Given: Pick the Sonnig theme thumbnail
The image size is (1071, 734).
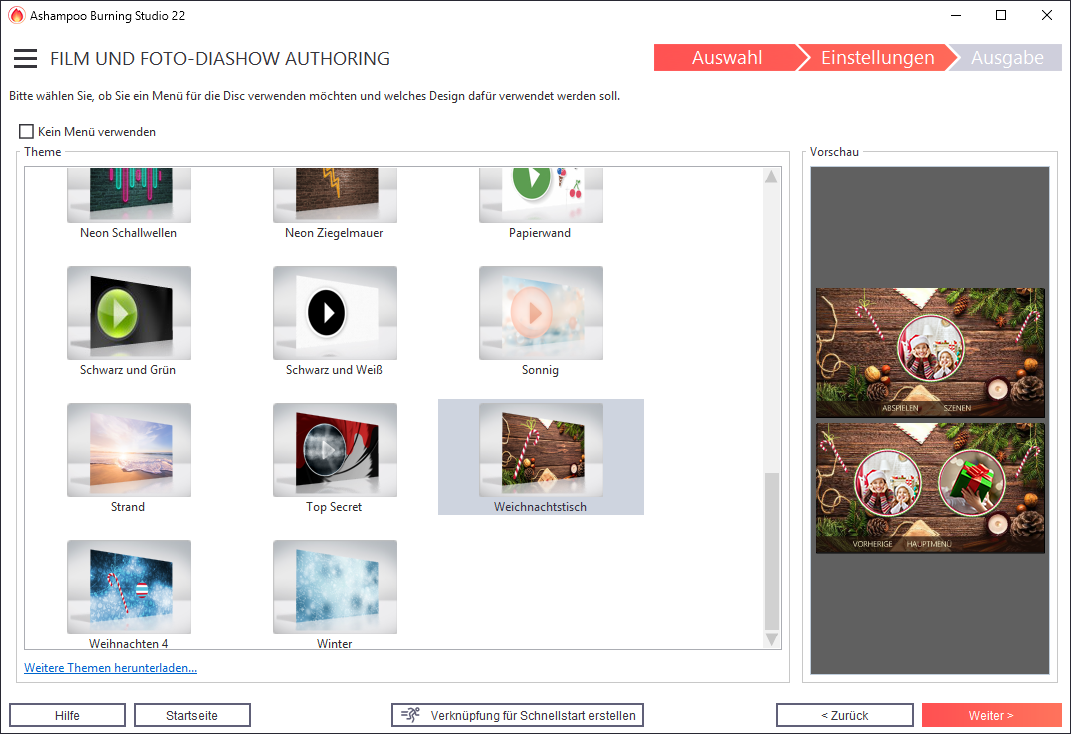Looking at the screenshot, I should click(x=540, y=313).
